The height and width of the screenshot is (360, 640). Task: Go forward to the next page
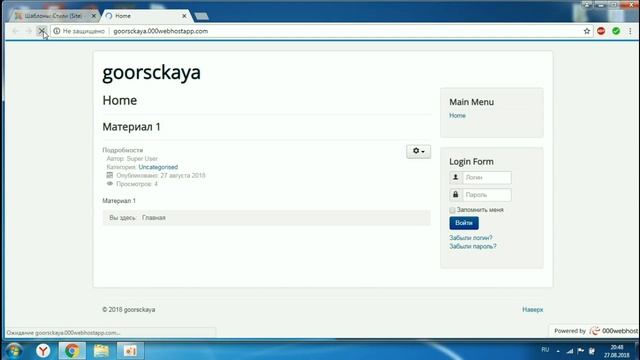click(28, 31)
